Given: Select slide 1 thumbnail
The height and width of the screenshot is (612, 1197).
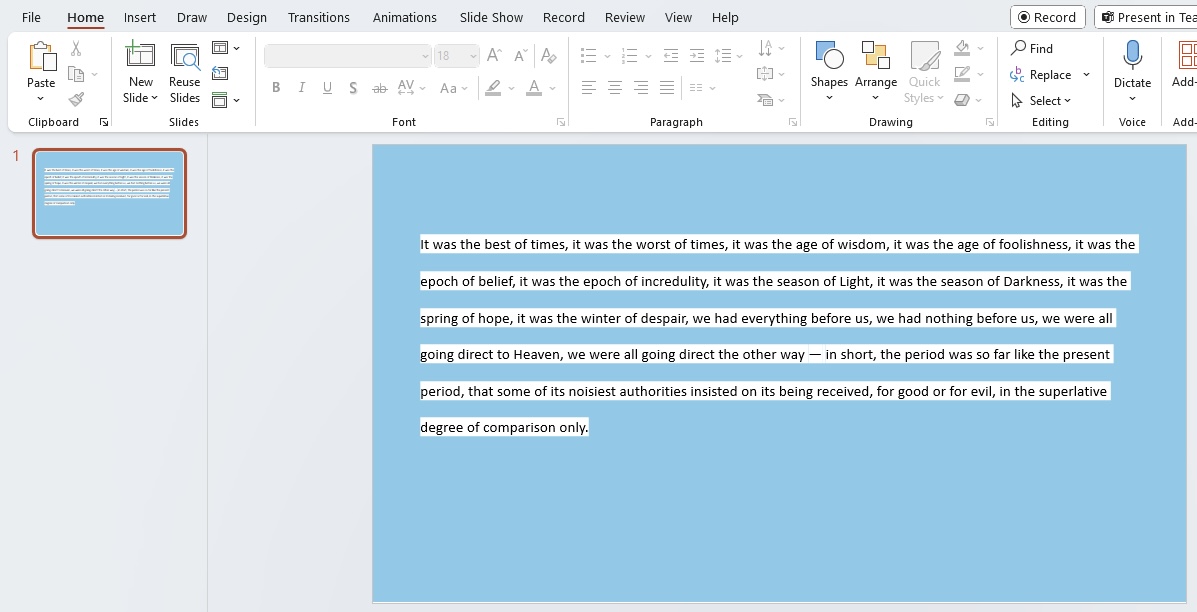Looking at the screenshot, I should click(109, 193).
